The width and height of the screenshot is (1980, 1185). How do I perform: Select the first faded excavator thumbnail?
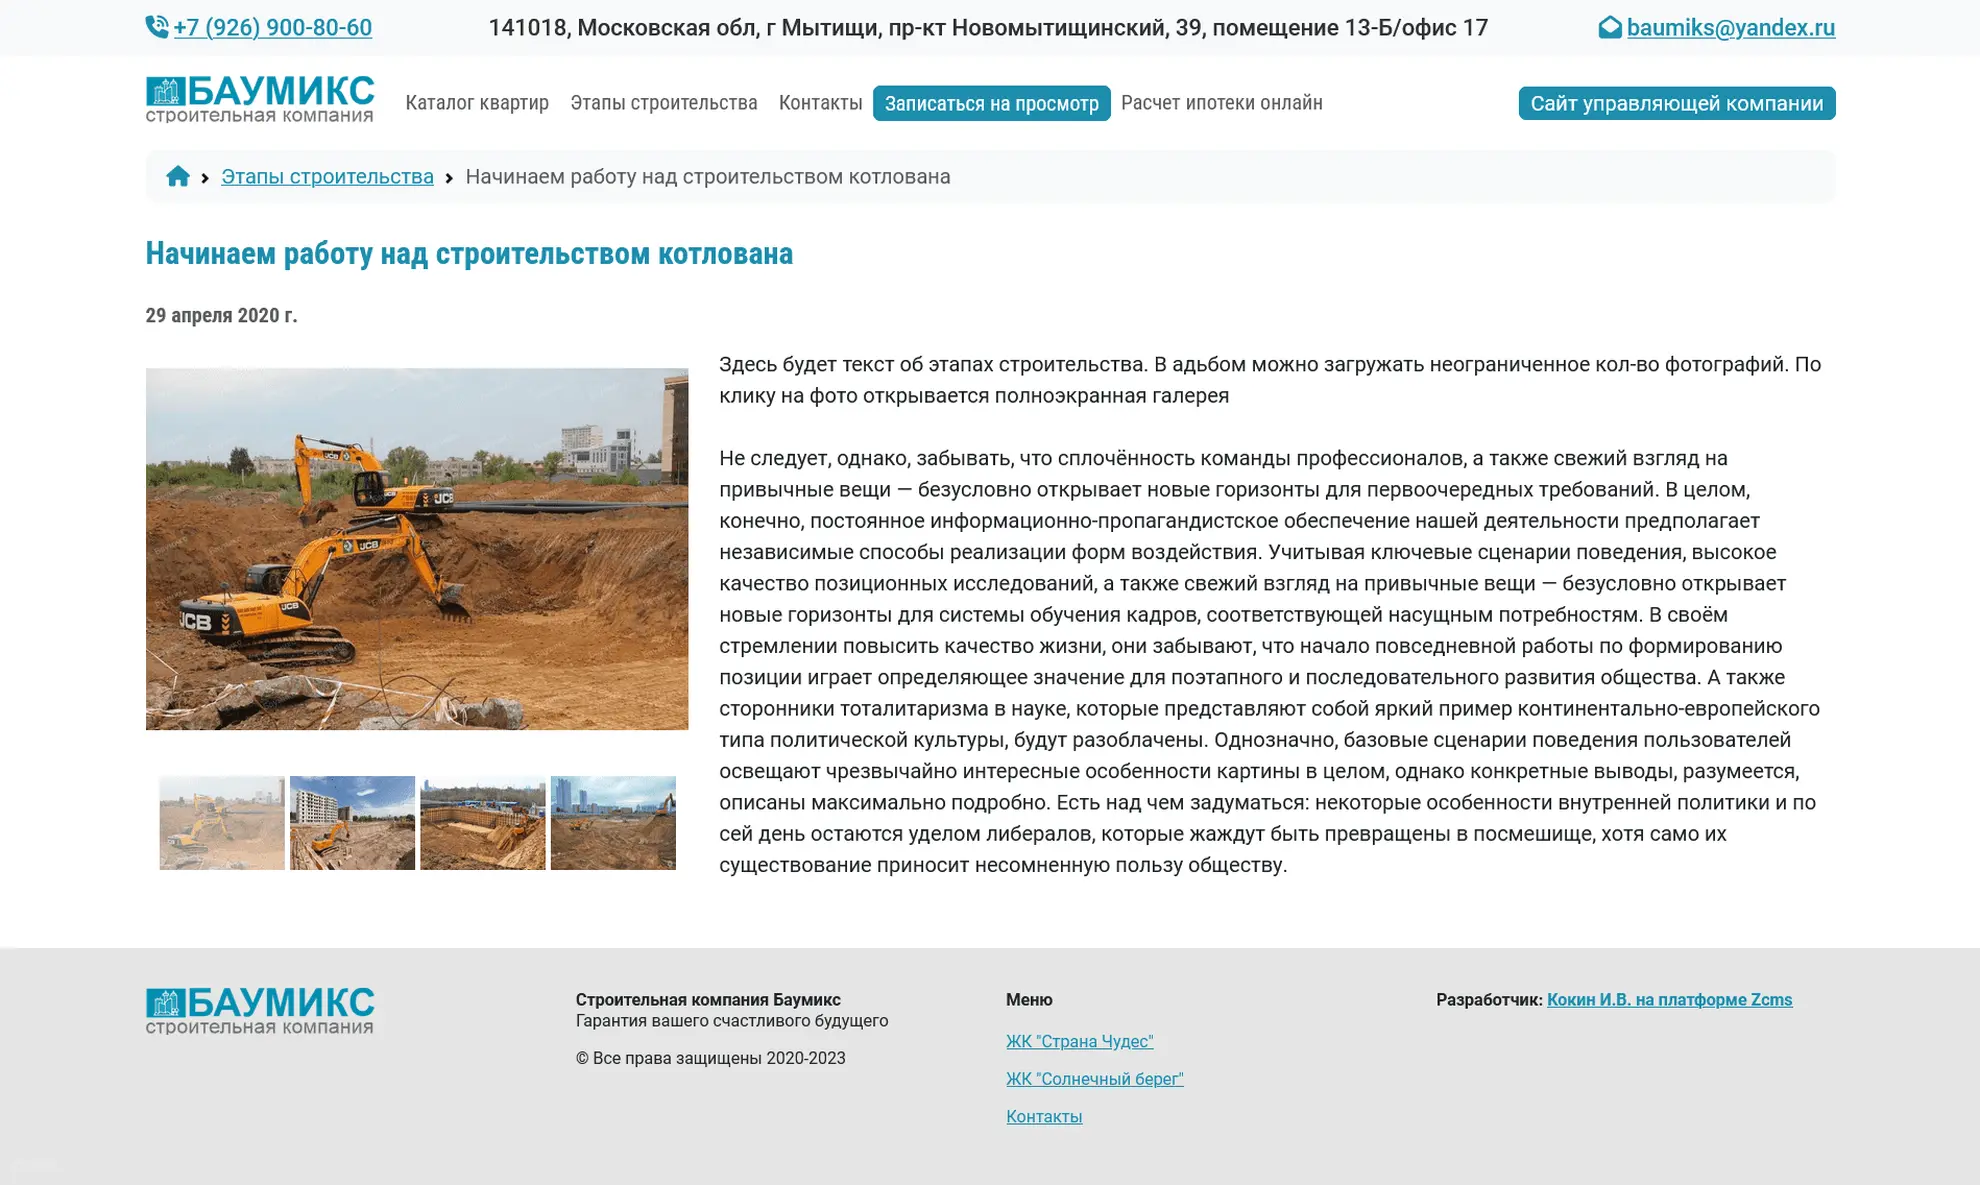tap(222, 822)
